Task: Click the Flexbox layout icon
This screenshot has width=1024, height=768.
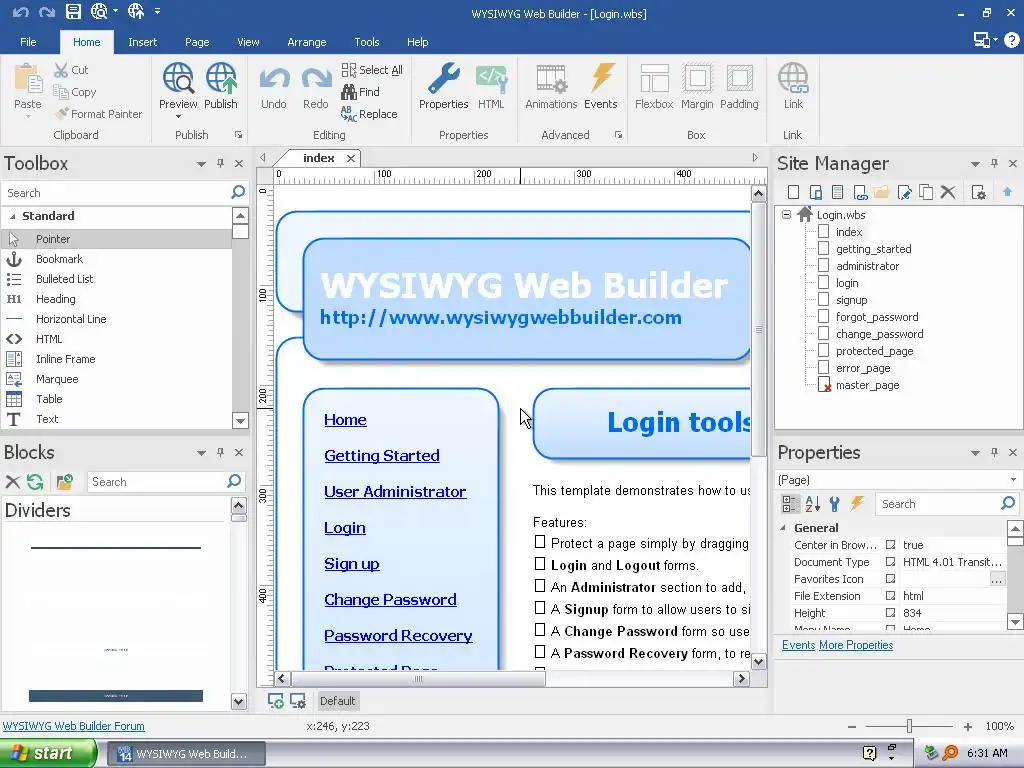Action: point(654,78)
